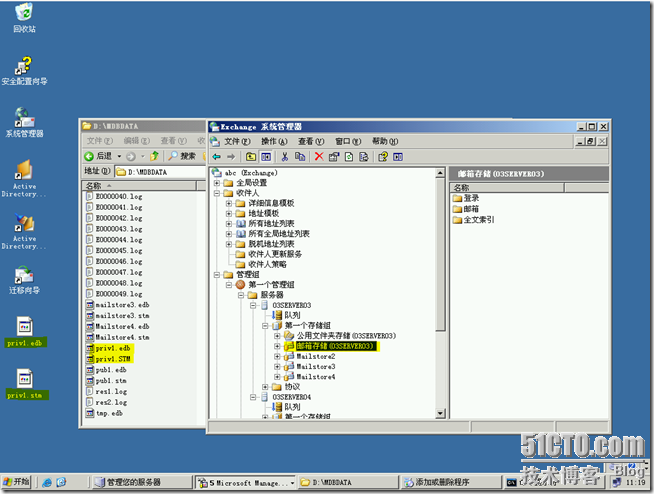Select the 登录 folder in the right pane

[x=466, y=198]
